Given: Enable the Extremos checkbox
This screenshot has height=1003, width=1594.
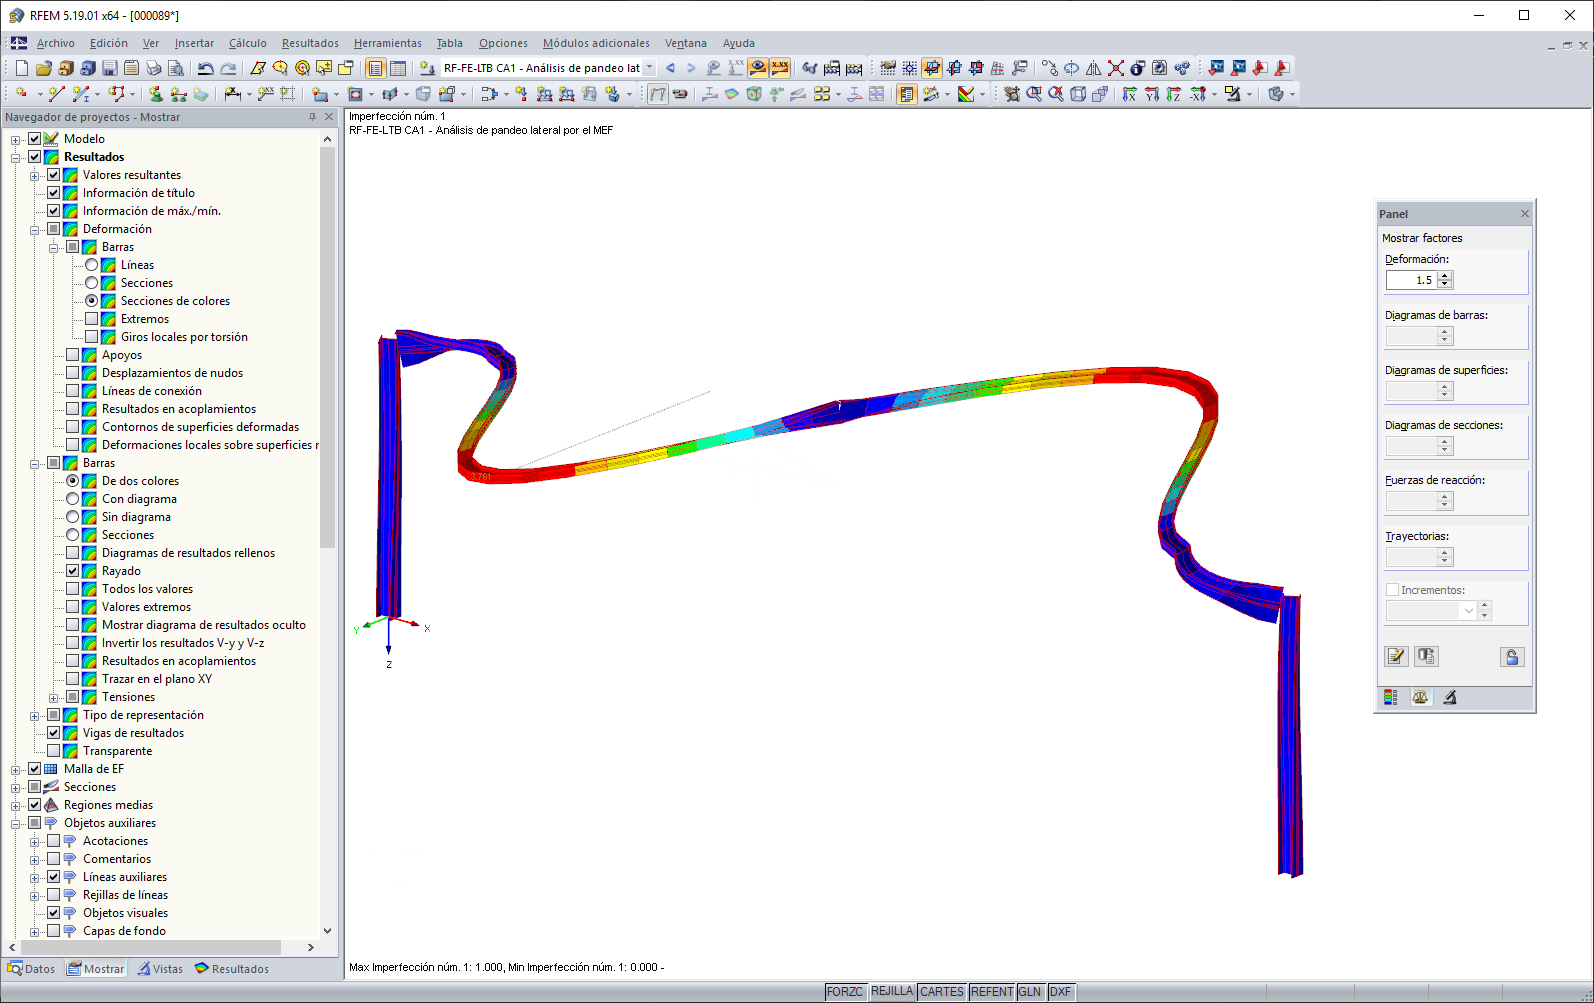Looking at the screenshot, I should [x=92, y=319].
